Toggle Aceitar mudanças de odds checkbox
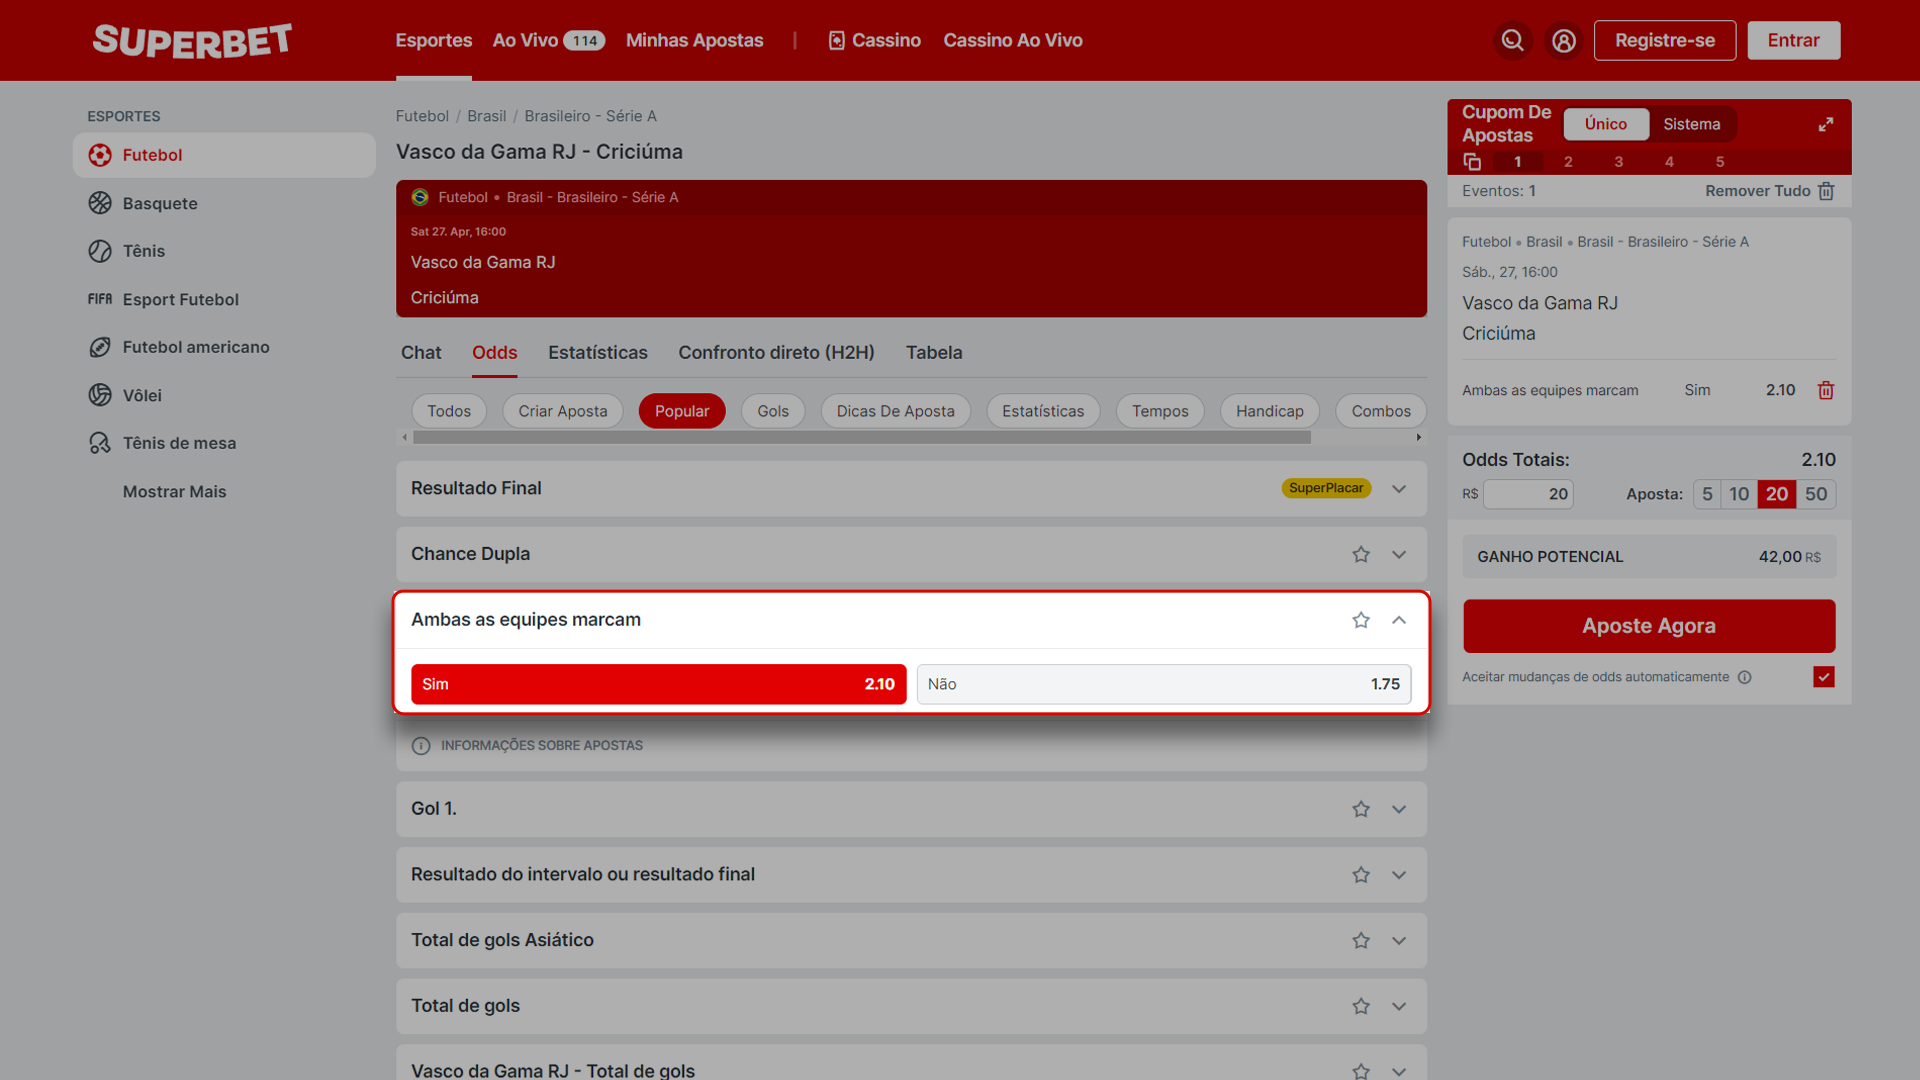 pyautogui.click(x=1824, y=677)
